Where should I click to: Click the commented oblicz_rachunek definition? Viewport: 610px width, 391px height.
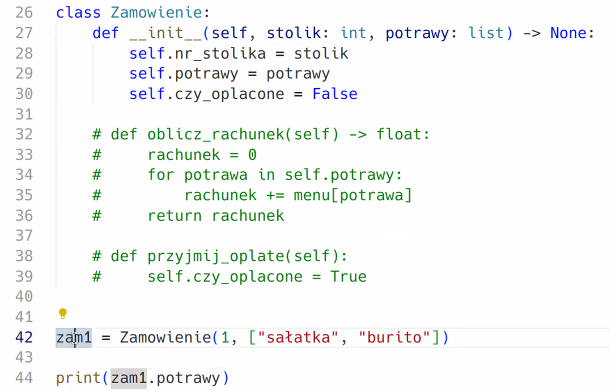pos(261,134)
